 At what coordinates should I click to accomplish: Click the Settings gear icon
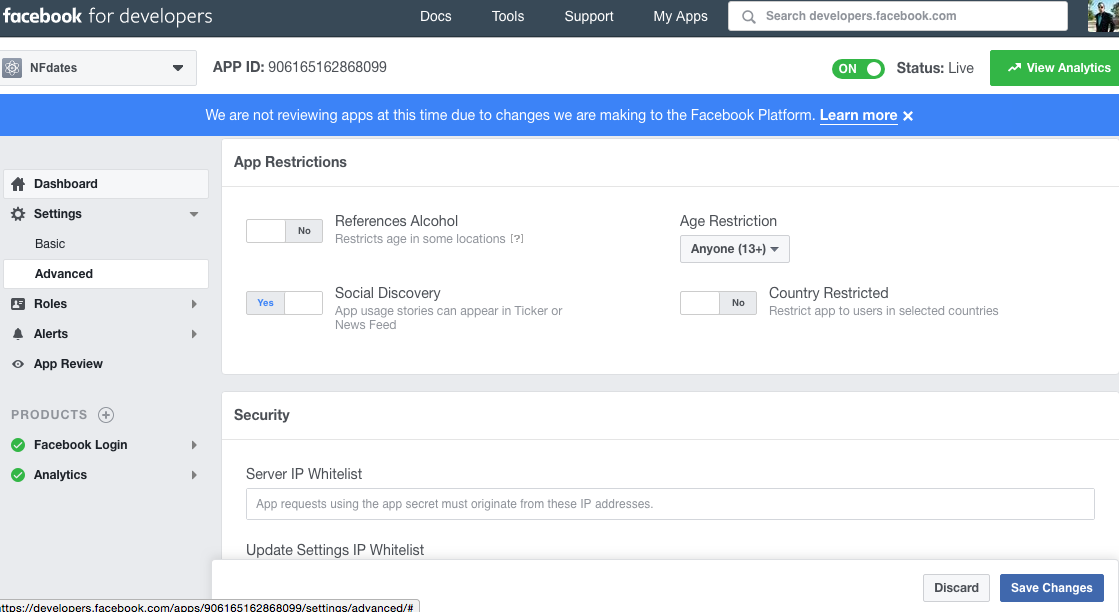[x=18, y=214]
